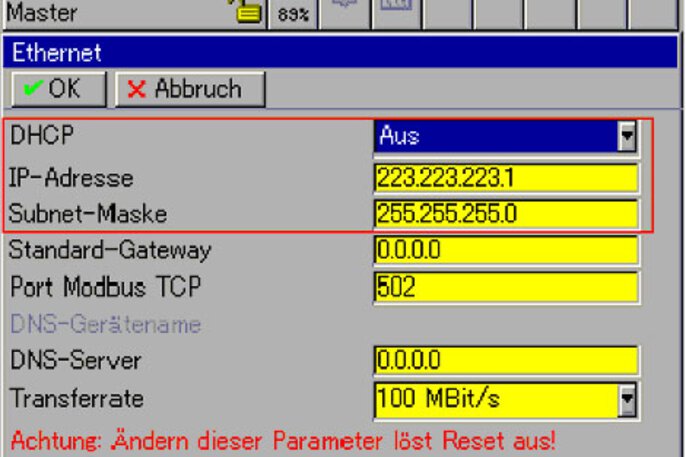
Task: Edit the DNS-Server address field
Action: pyautogui.click(x=506, y=360)
